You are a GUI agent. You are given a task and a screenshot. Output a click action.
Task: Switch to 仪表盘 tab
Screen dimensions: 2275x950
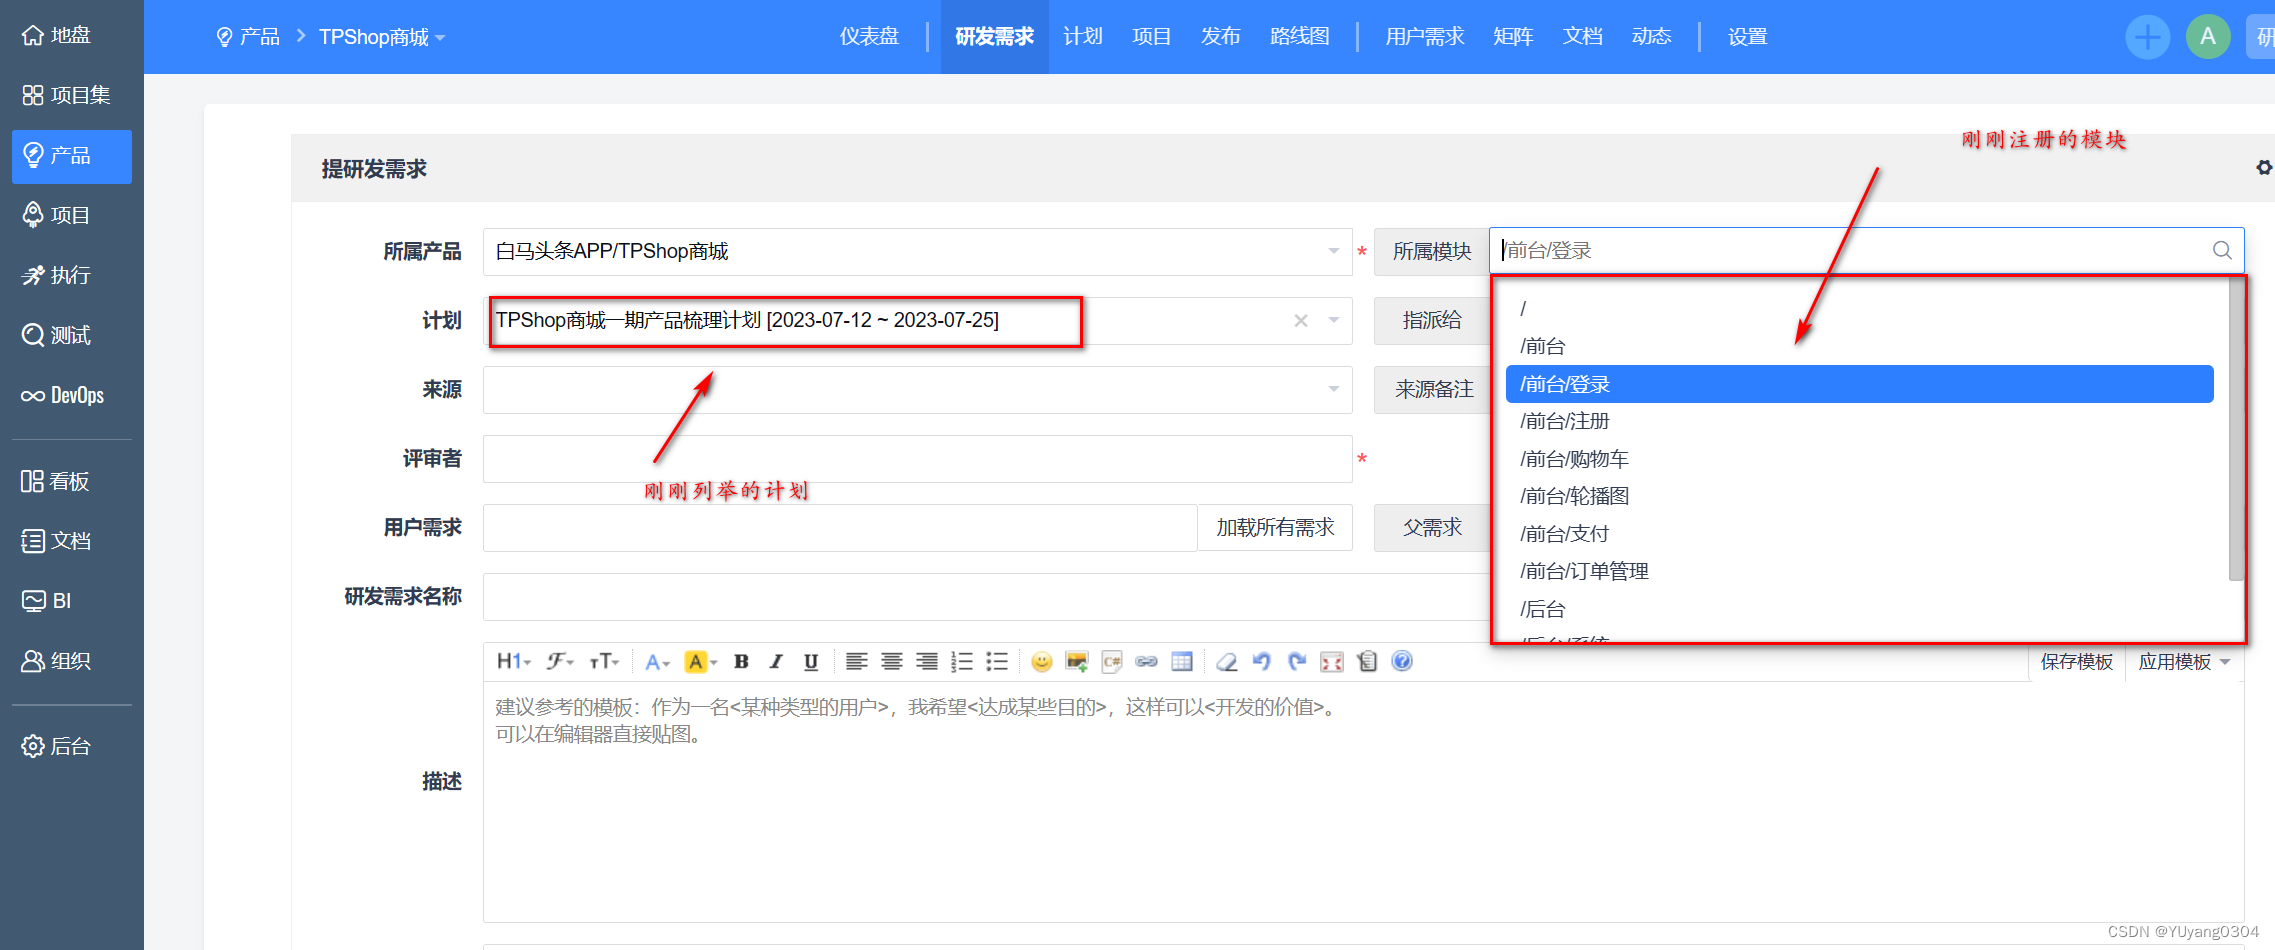869,37
